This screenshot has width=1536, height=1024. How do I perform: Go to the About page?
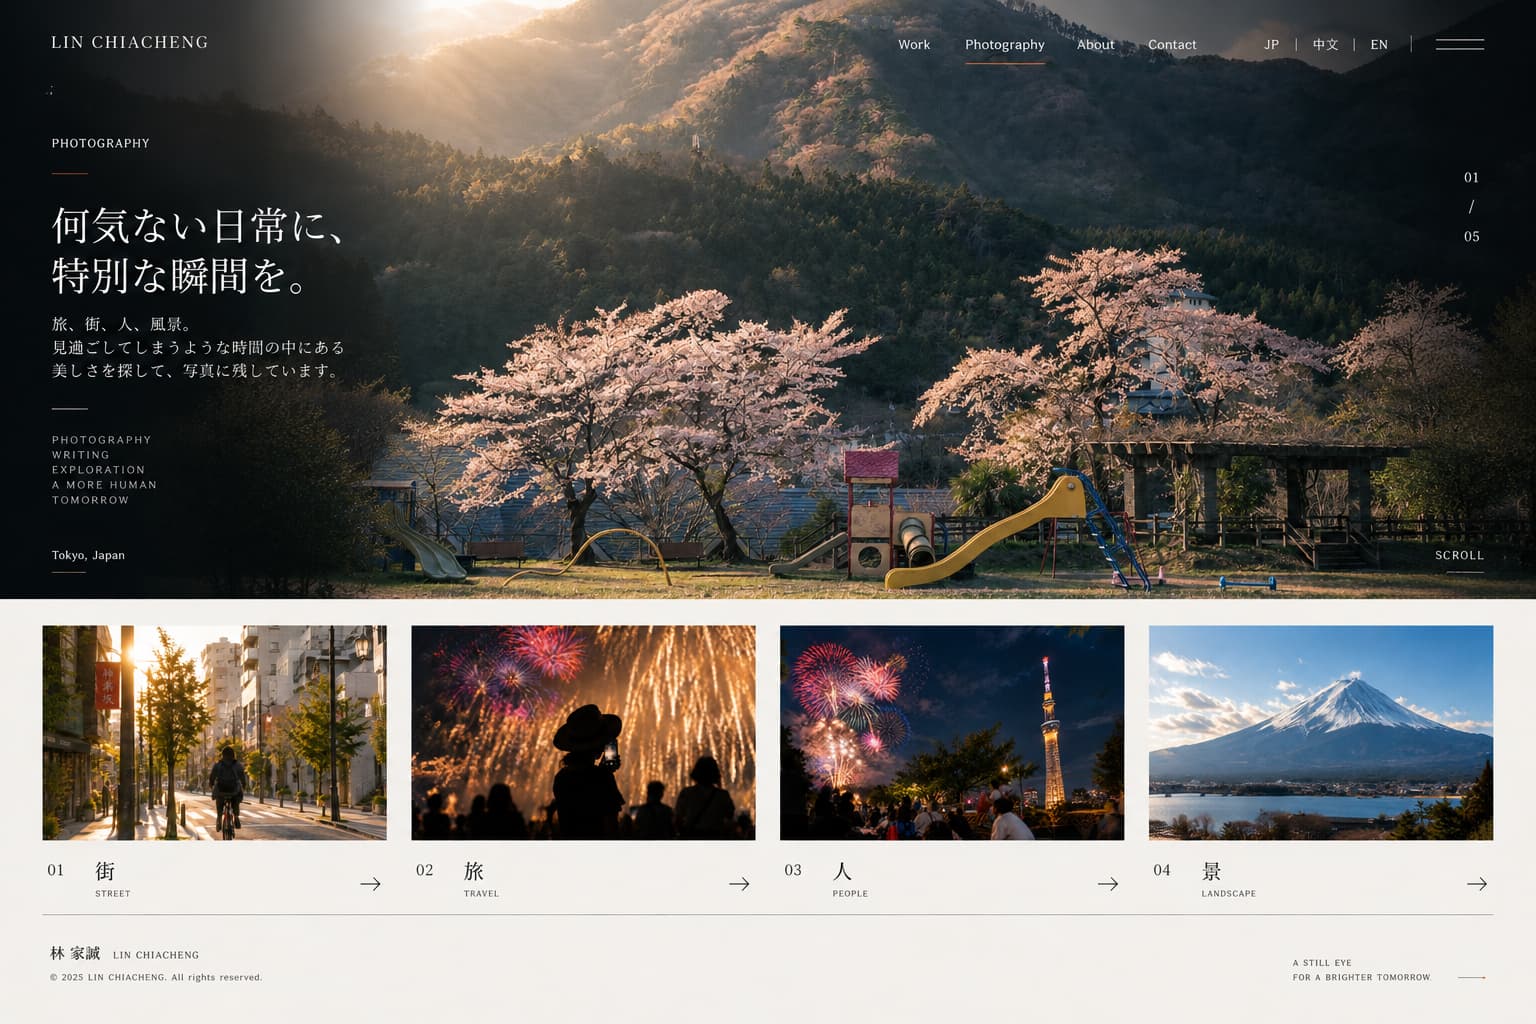tap(1096, 45)
